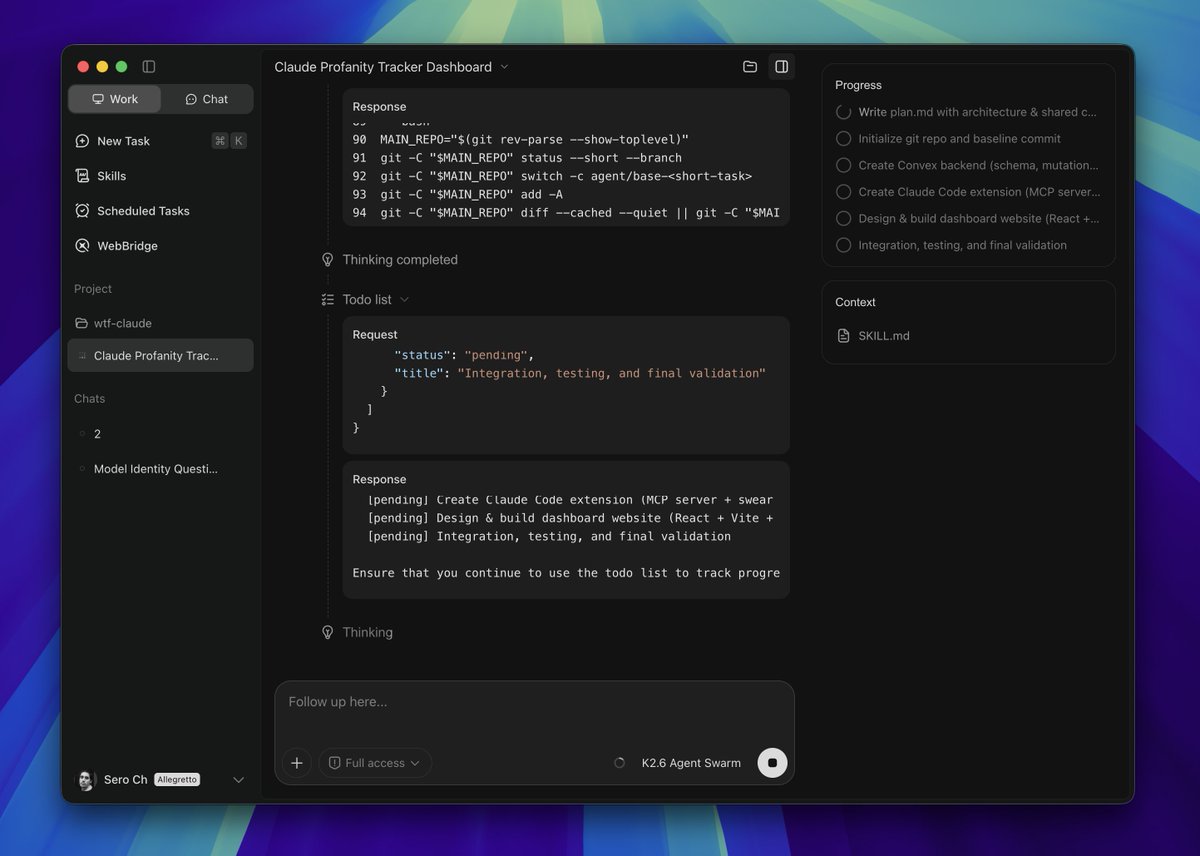Click the keyboard shortcut ⌘ K badge
Image resolution: width=1200 pixels, height=856 pixels.
[229, 141]
